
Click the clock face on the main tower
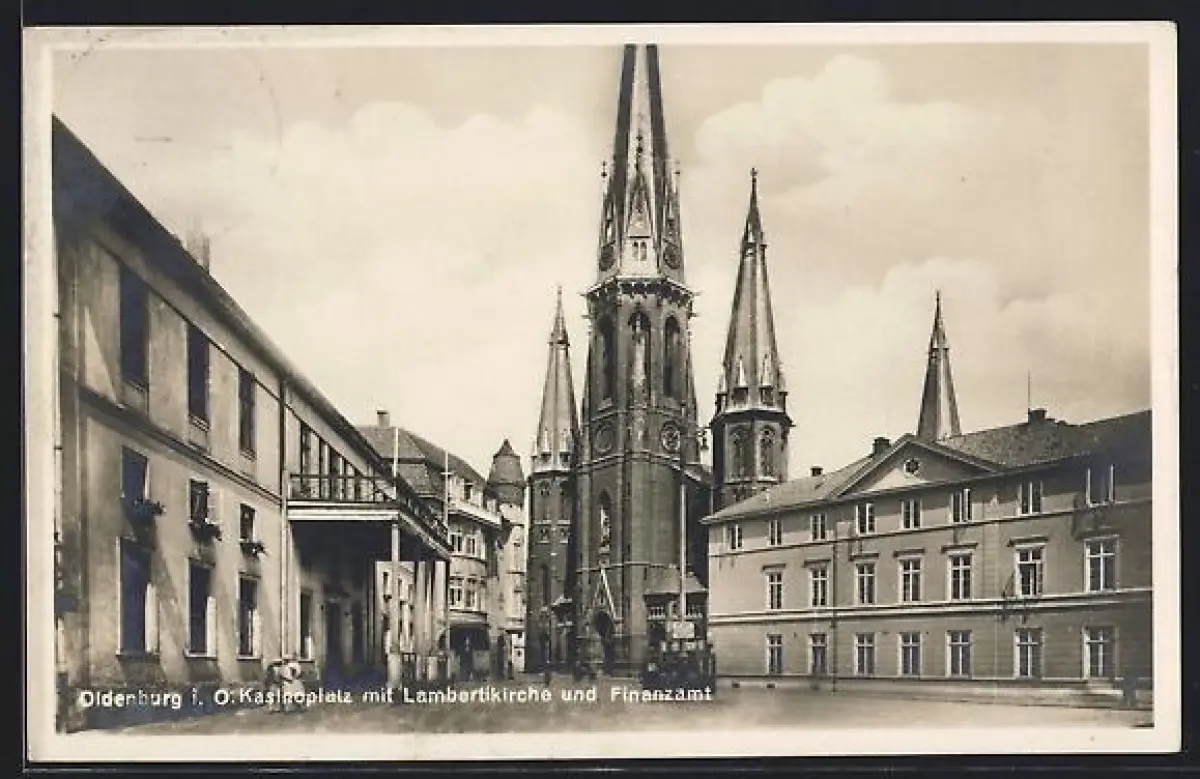click(669, 437)
